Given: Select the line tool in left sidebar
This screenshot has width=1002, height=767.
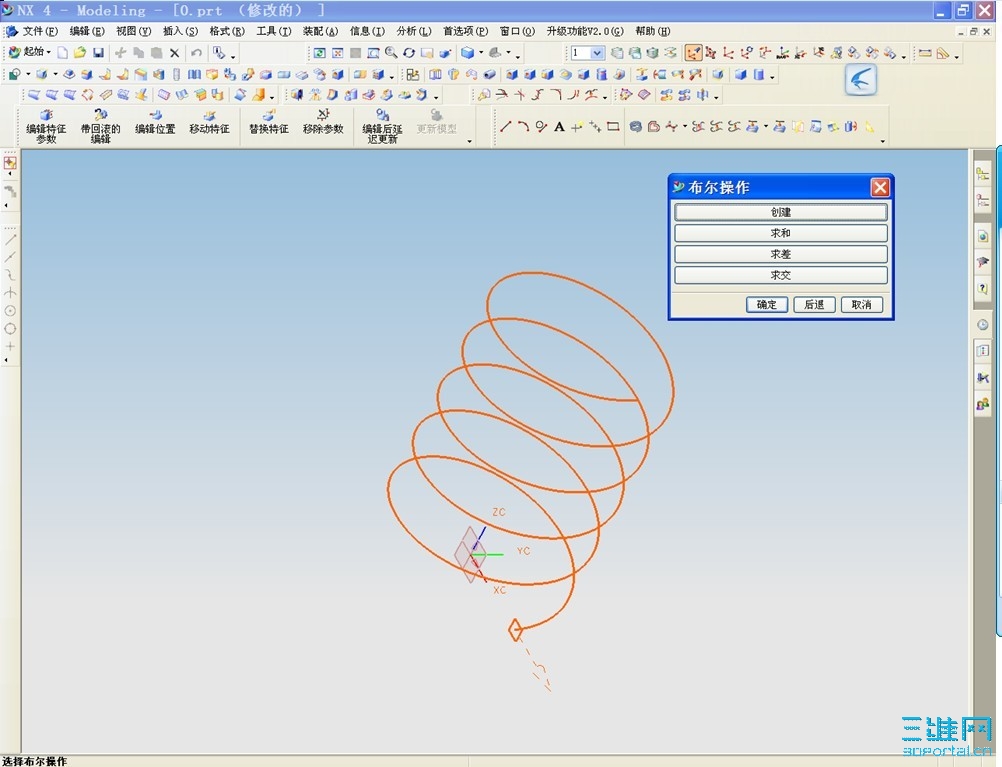Looking at the screenshot, I should 10,240.
